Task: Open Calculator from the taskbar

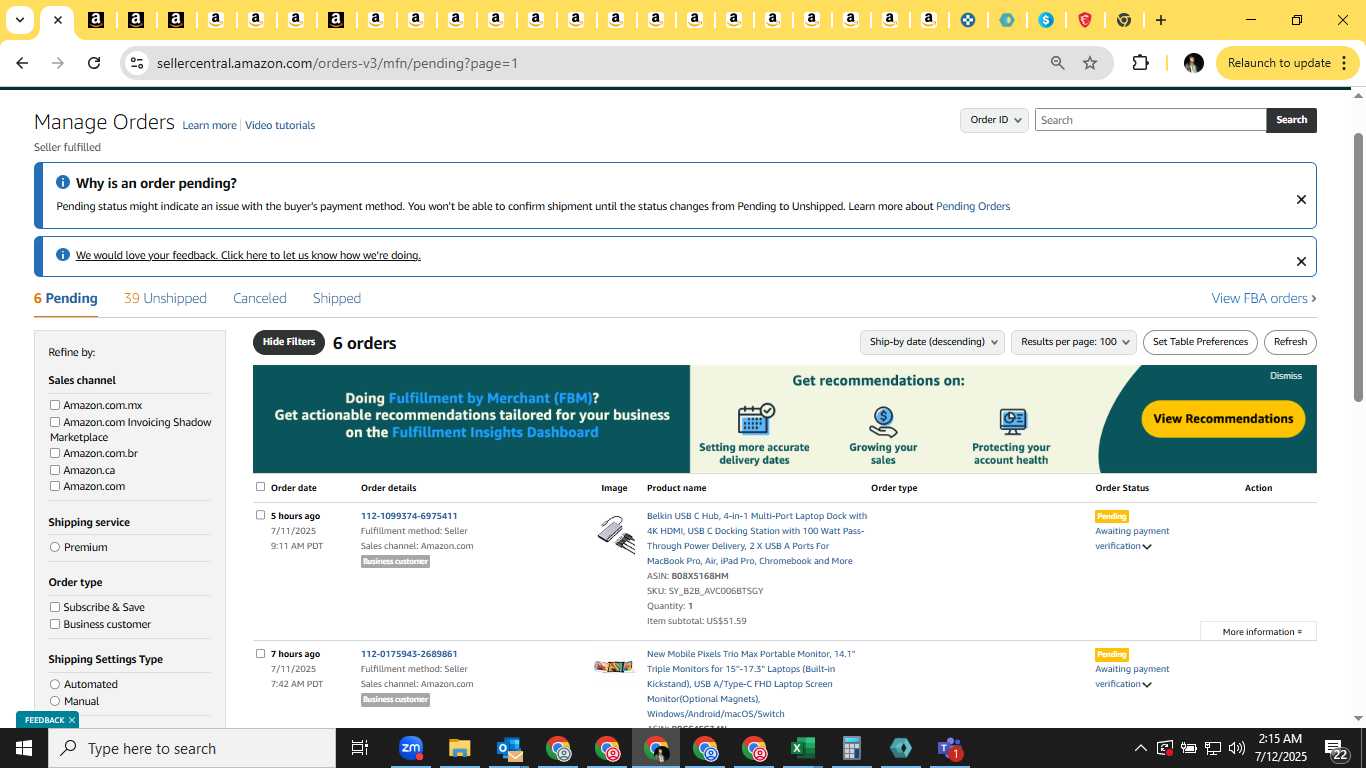Action: click(x=851, y=748)
